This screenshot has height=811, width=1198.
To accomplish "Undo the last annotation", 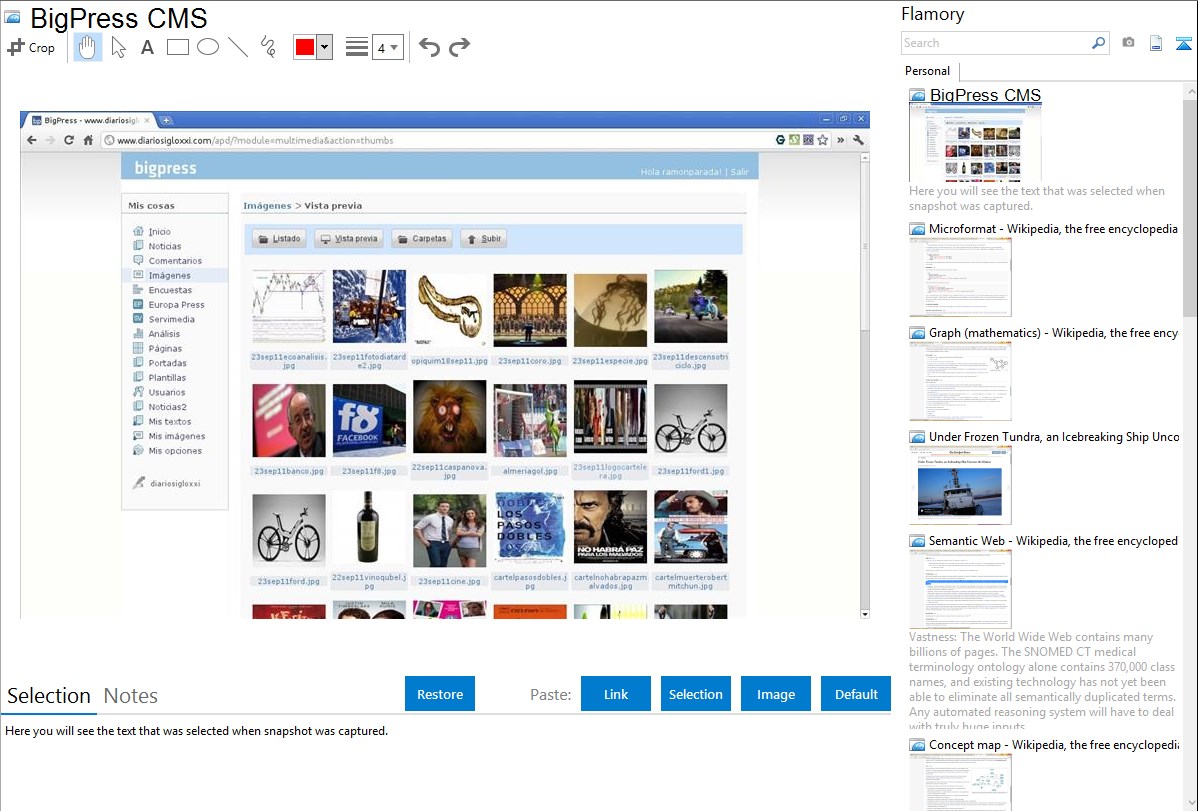I will pyautogui.click(x=429, y=47).
